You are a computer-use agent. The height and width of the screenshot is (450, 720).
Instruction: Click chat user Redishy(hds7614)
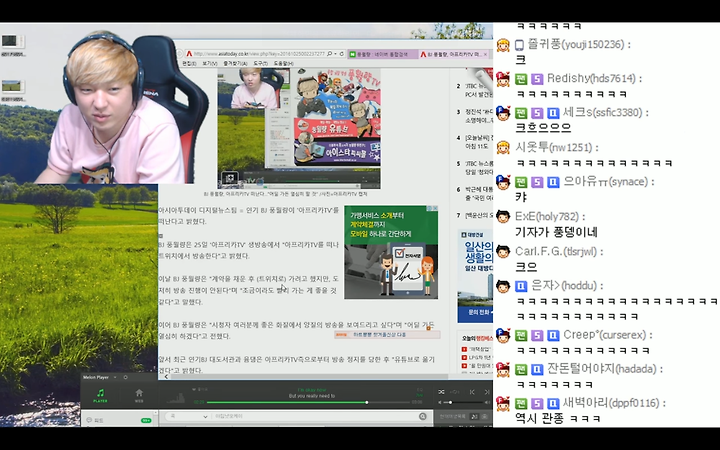click(x=591, y=79)
